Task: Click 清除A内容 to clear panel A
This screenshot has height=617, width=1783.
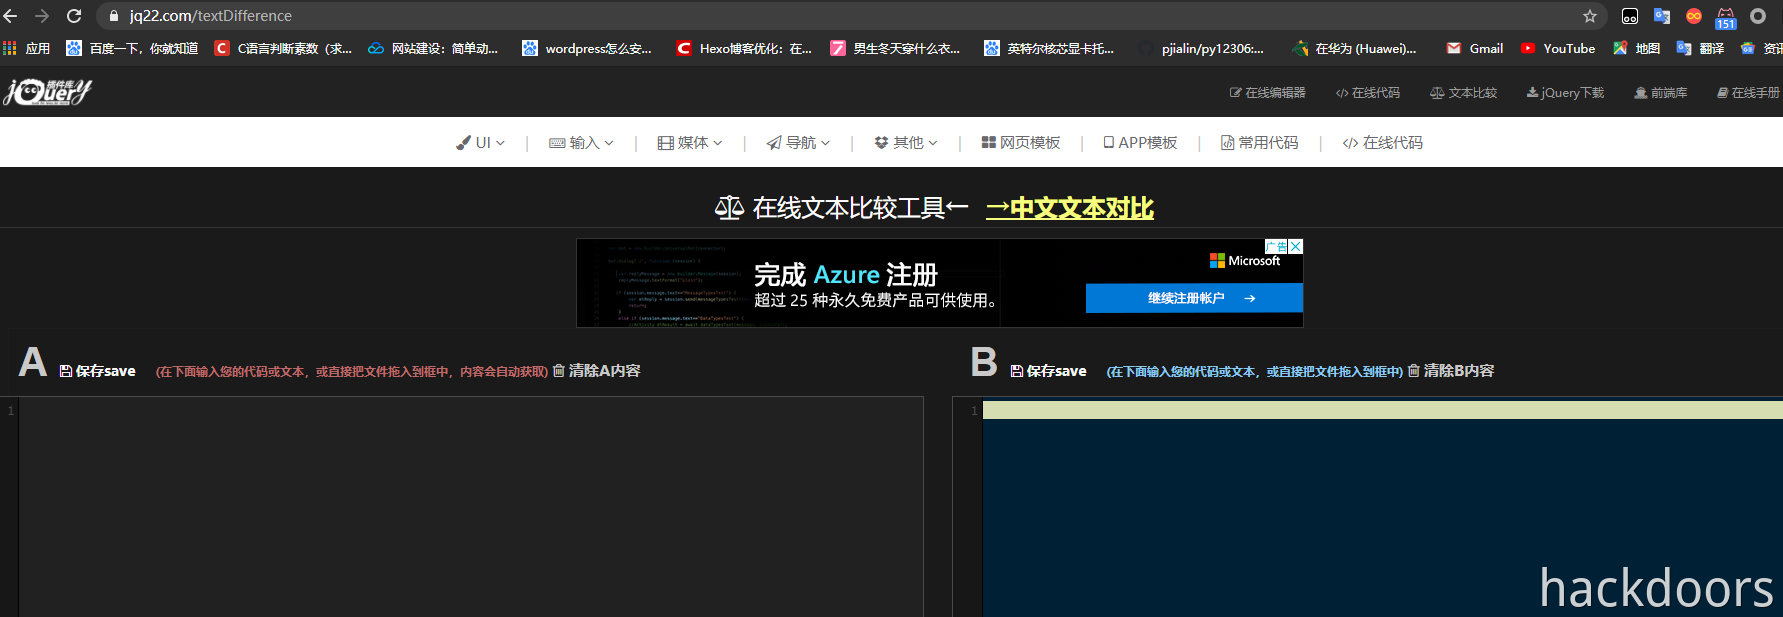Action: click(596, 371)
